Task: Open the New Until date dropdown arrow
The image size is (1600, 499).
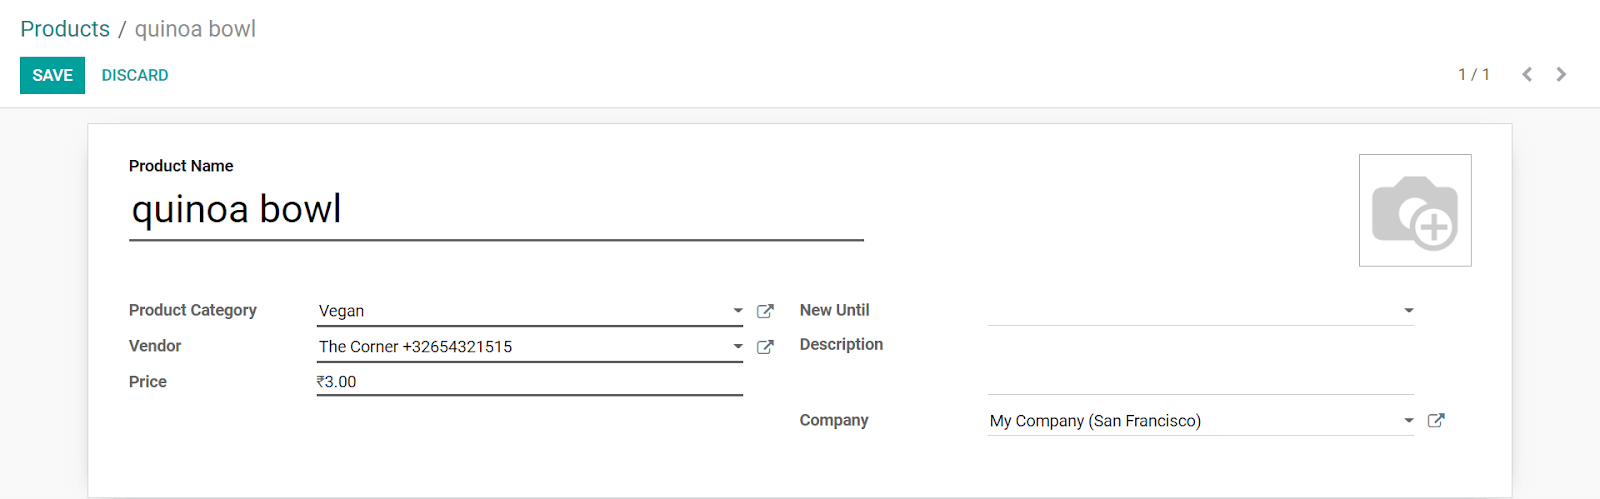Action: (1409, 310)
